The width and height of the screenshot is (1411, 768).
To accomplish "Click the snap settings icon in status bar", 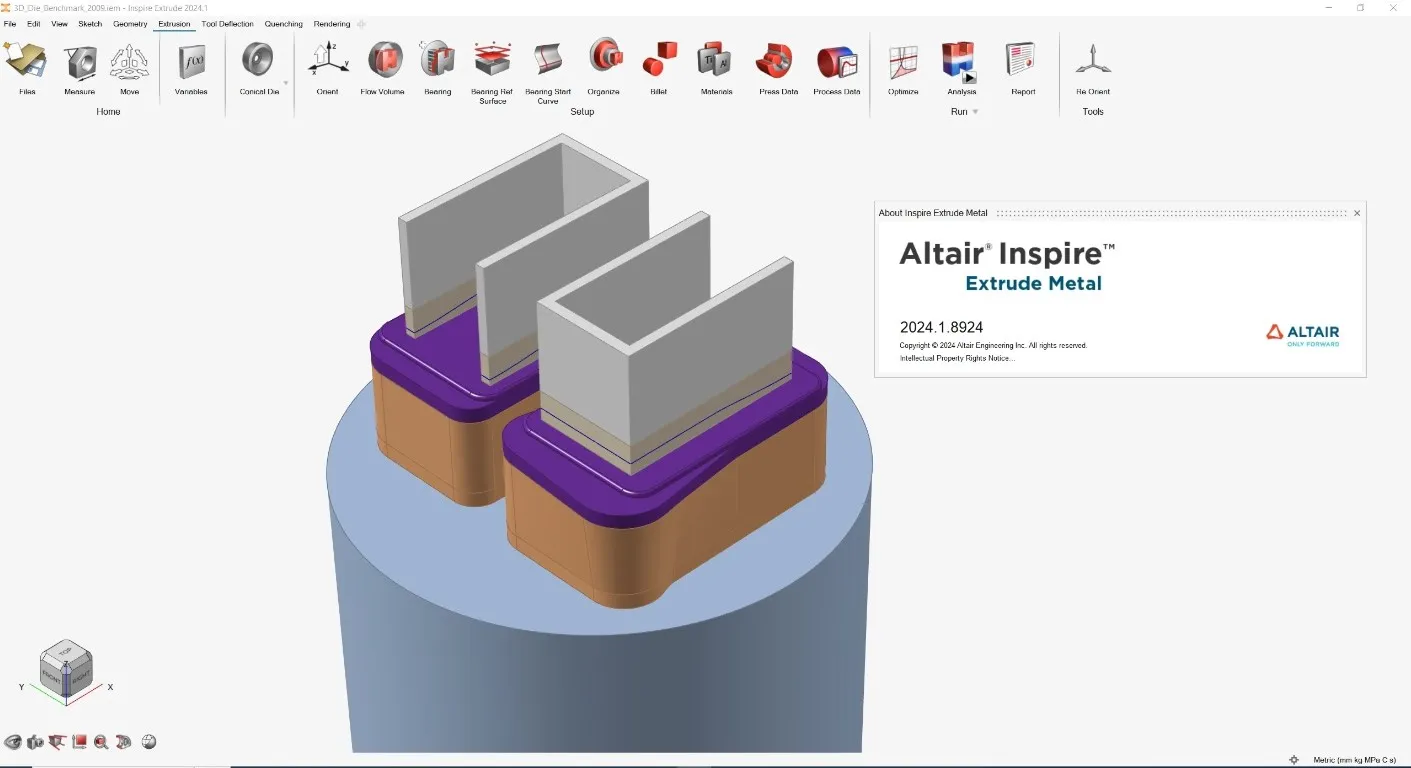I will (1294, 760).
